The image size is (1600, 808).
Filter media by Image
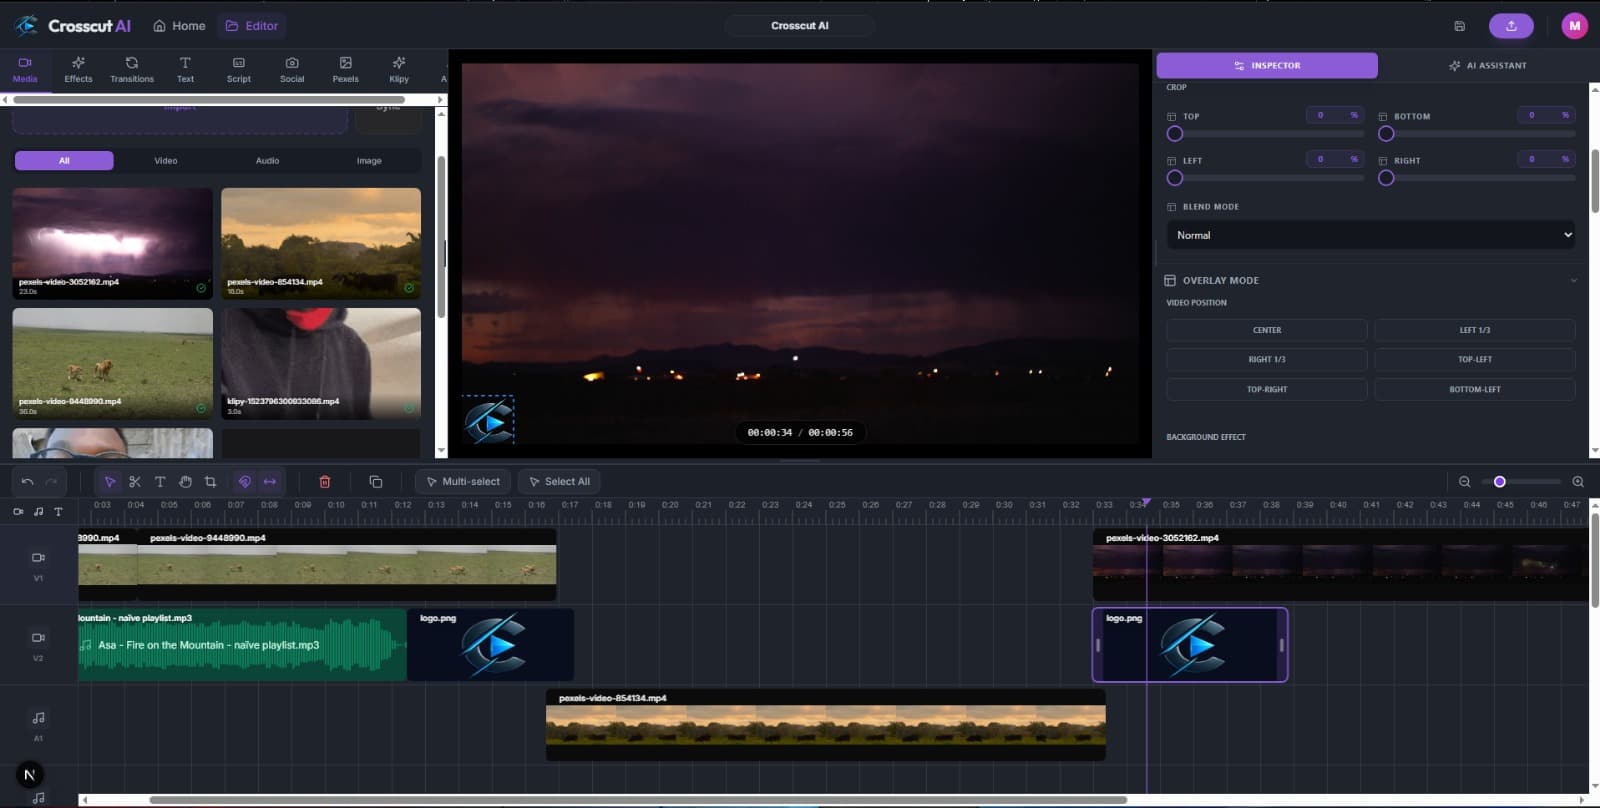(369, 160)
